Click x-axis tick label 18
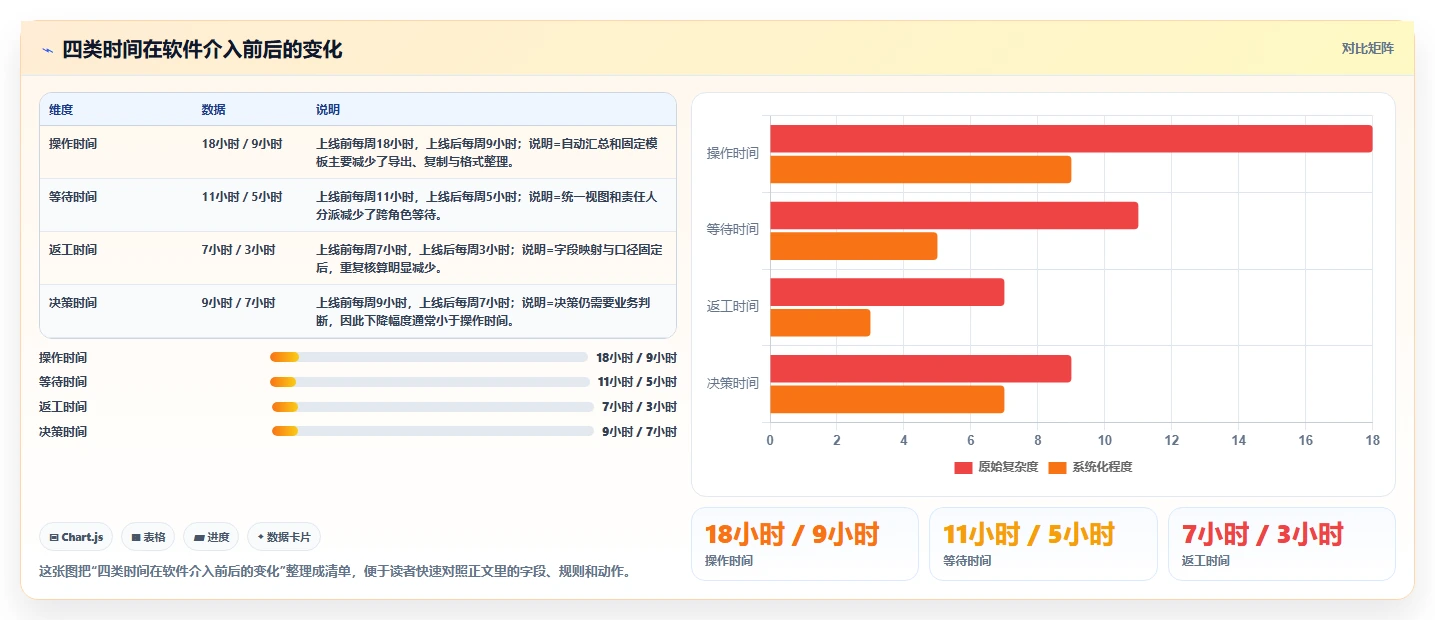 pyautogui.click(x=1372, y=440)
